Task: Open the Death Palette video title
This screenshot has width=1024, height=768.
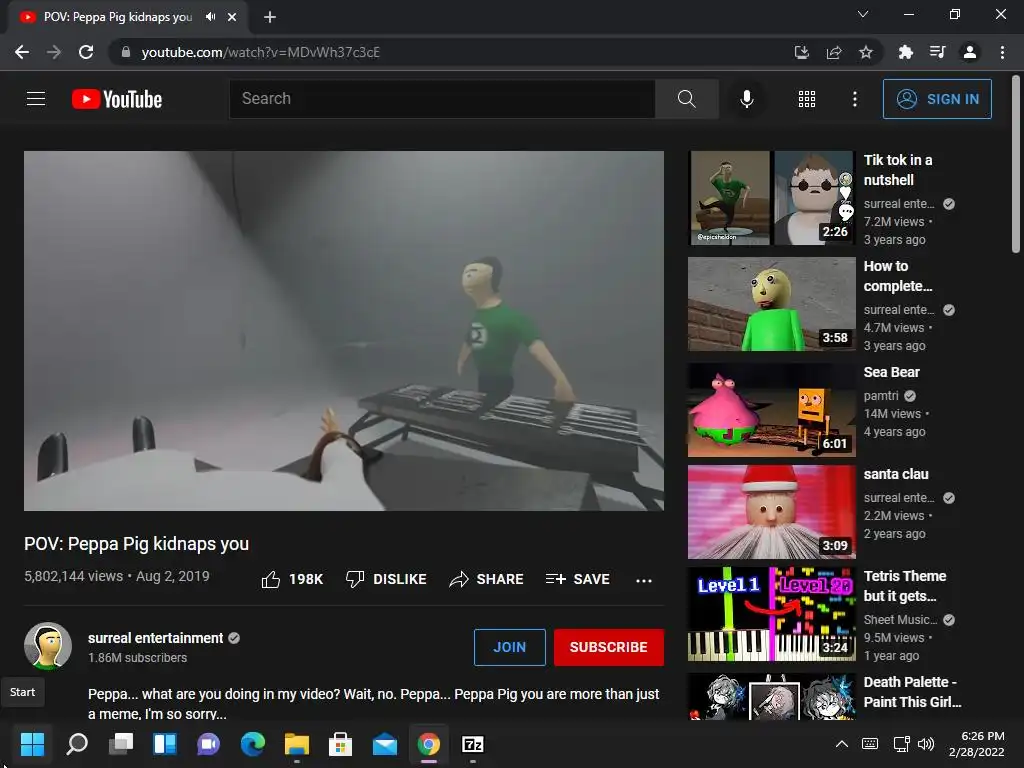Action: (912, 692)
